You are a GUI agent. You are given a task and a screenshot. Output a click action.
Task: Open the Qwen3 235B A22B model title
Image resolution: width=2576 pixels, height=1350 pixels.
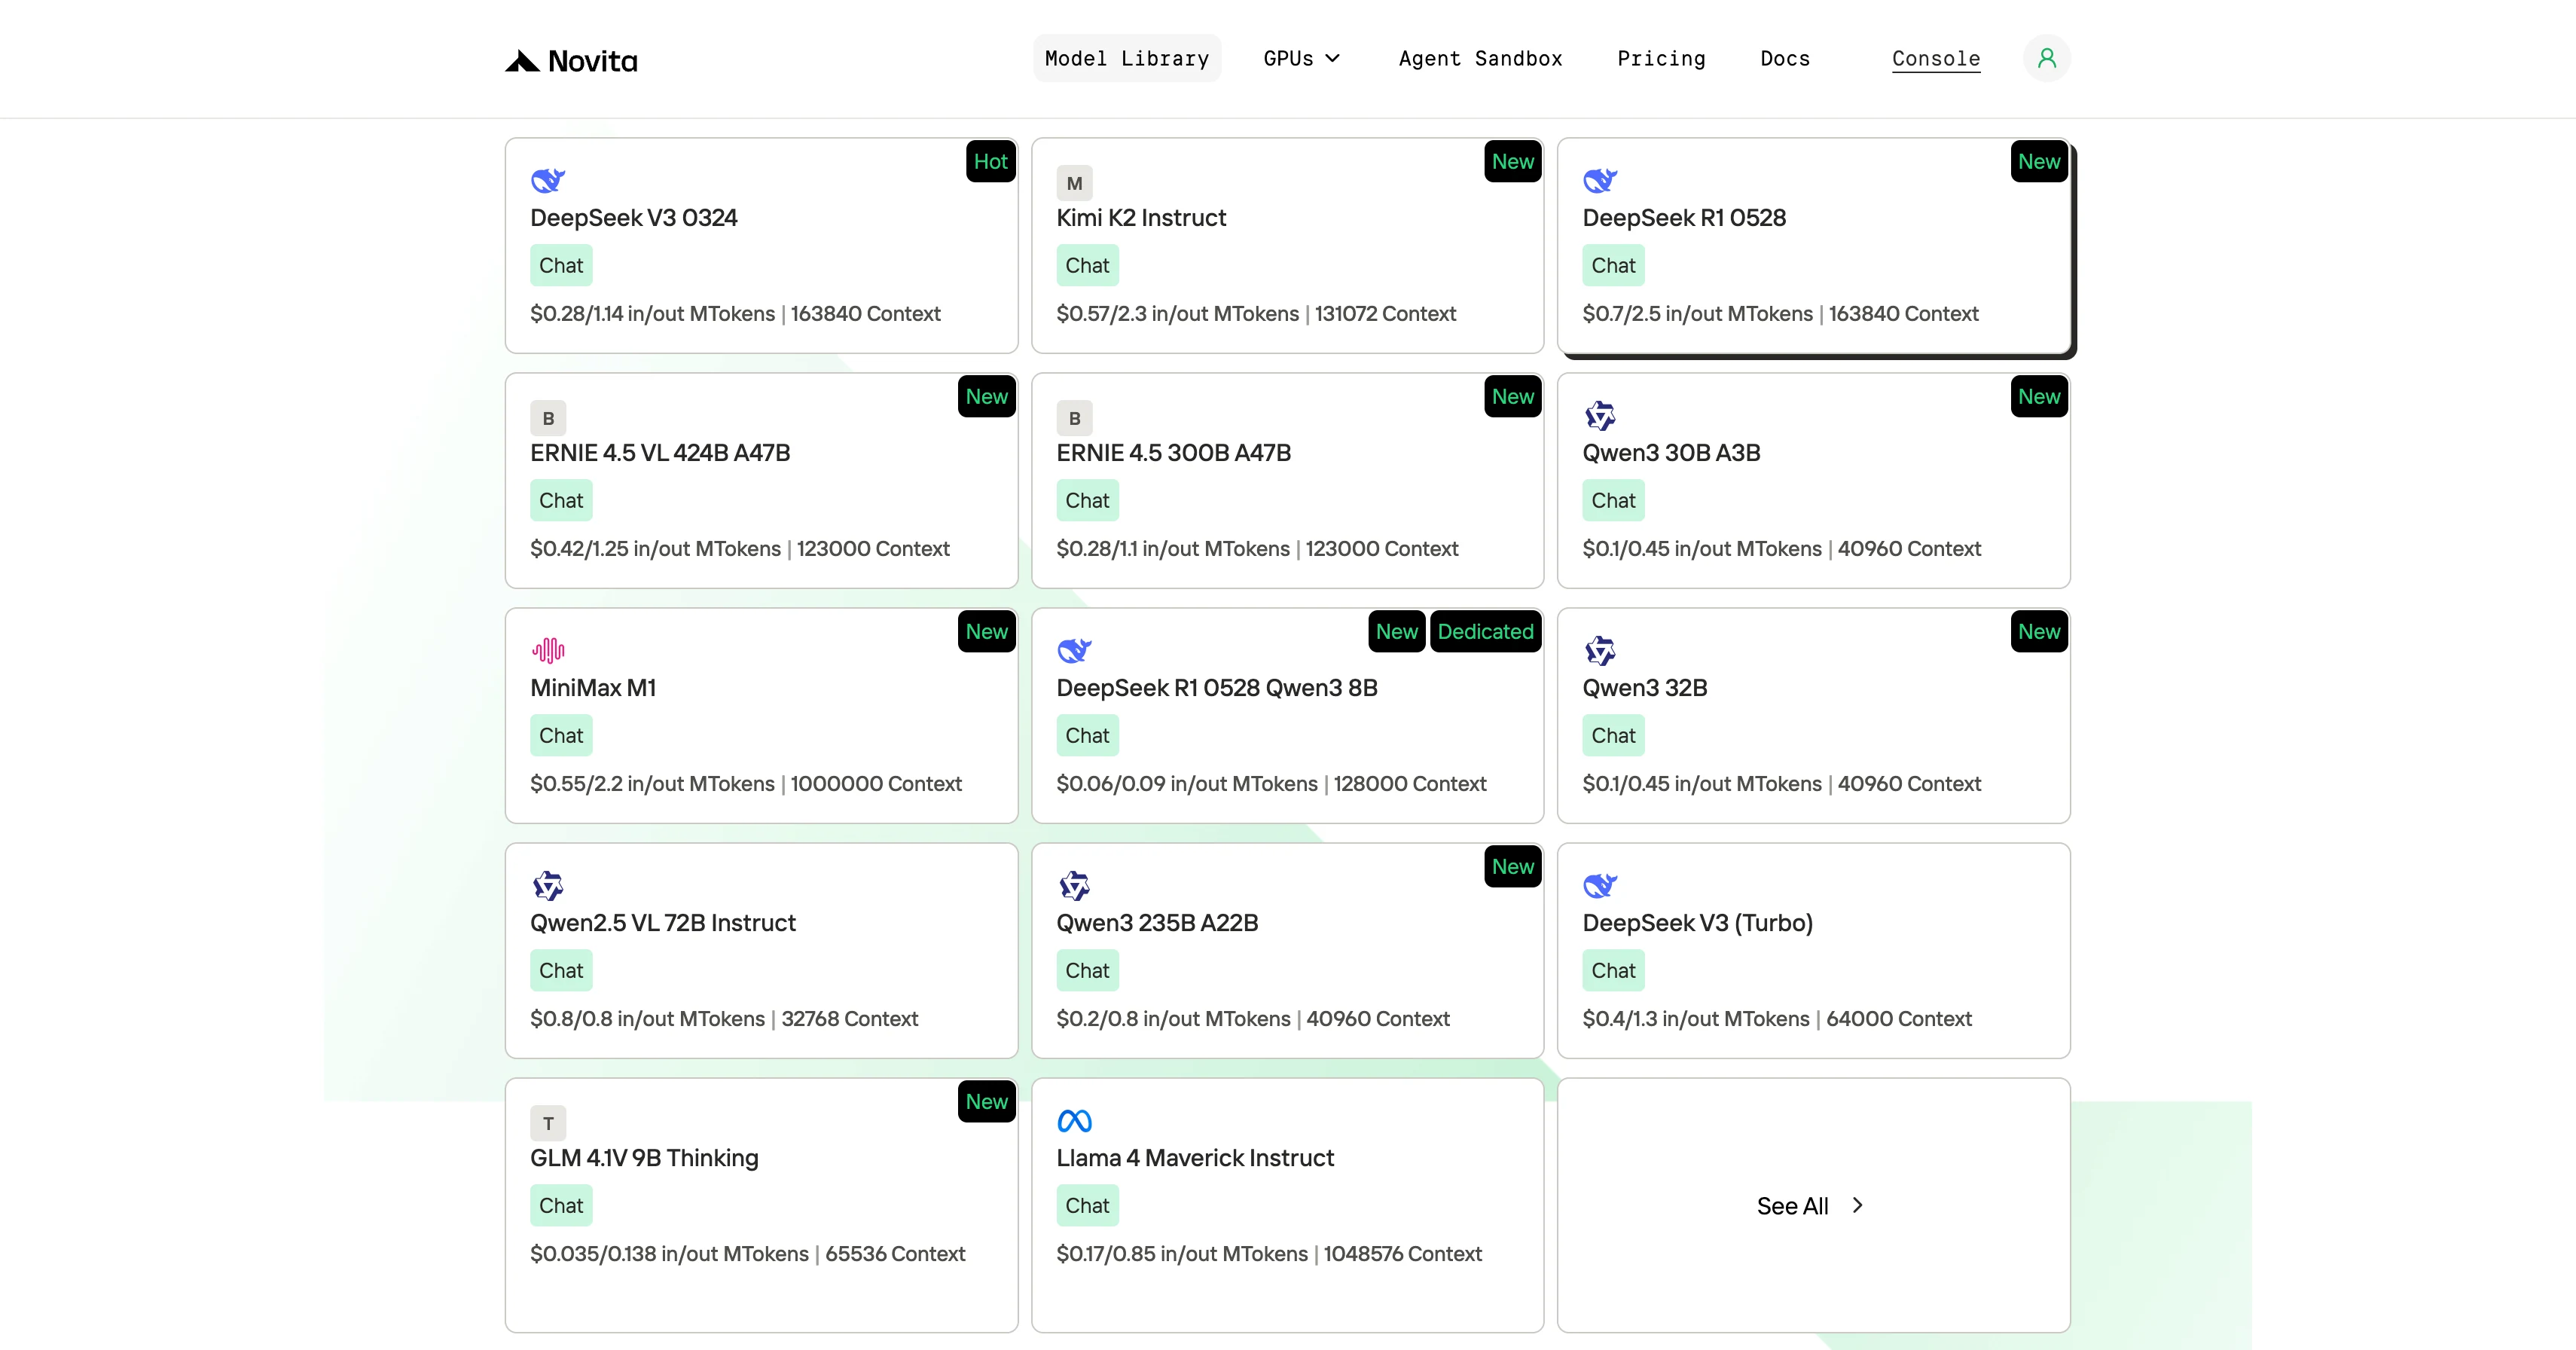point(1157,923)
